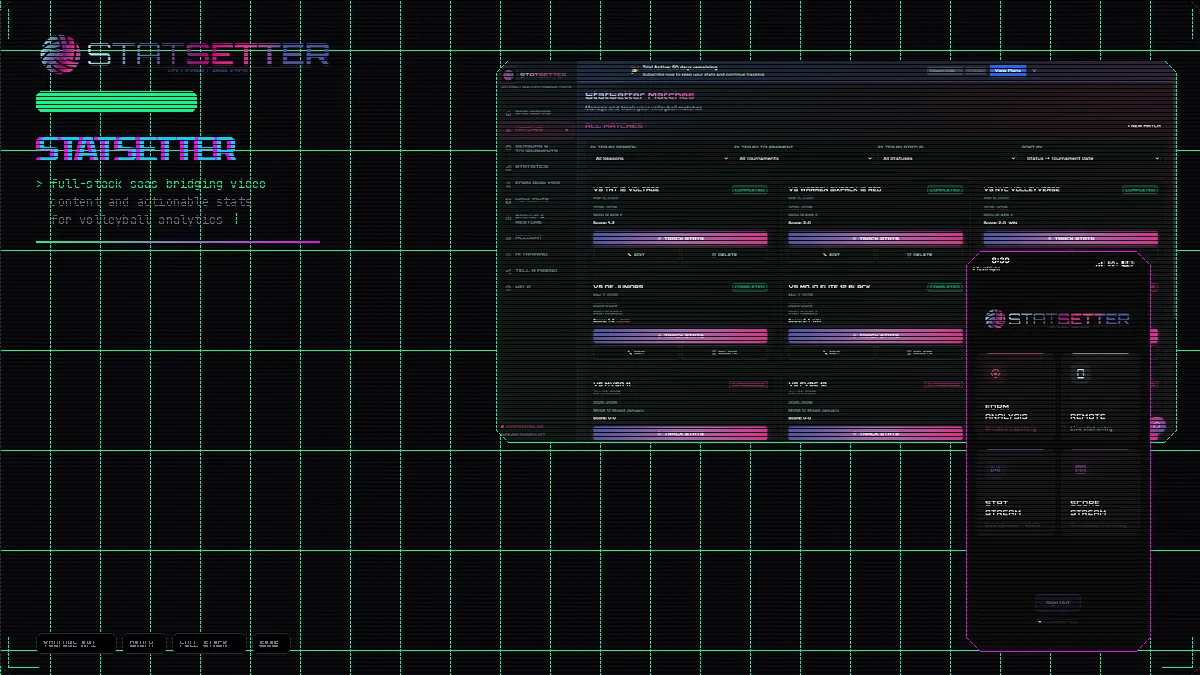The width and height of the screenshot is (1200, 675).
Task: Click the green progress bar under the logo
Action: click(115, 102)
